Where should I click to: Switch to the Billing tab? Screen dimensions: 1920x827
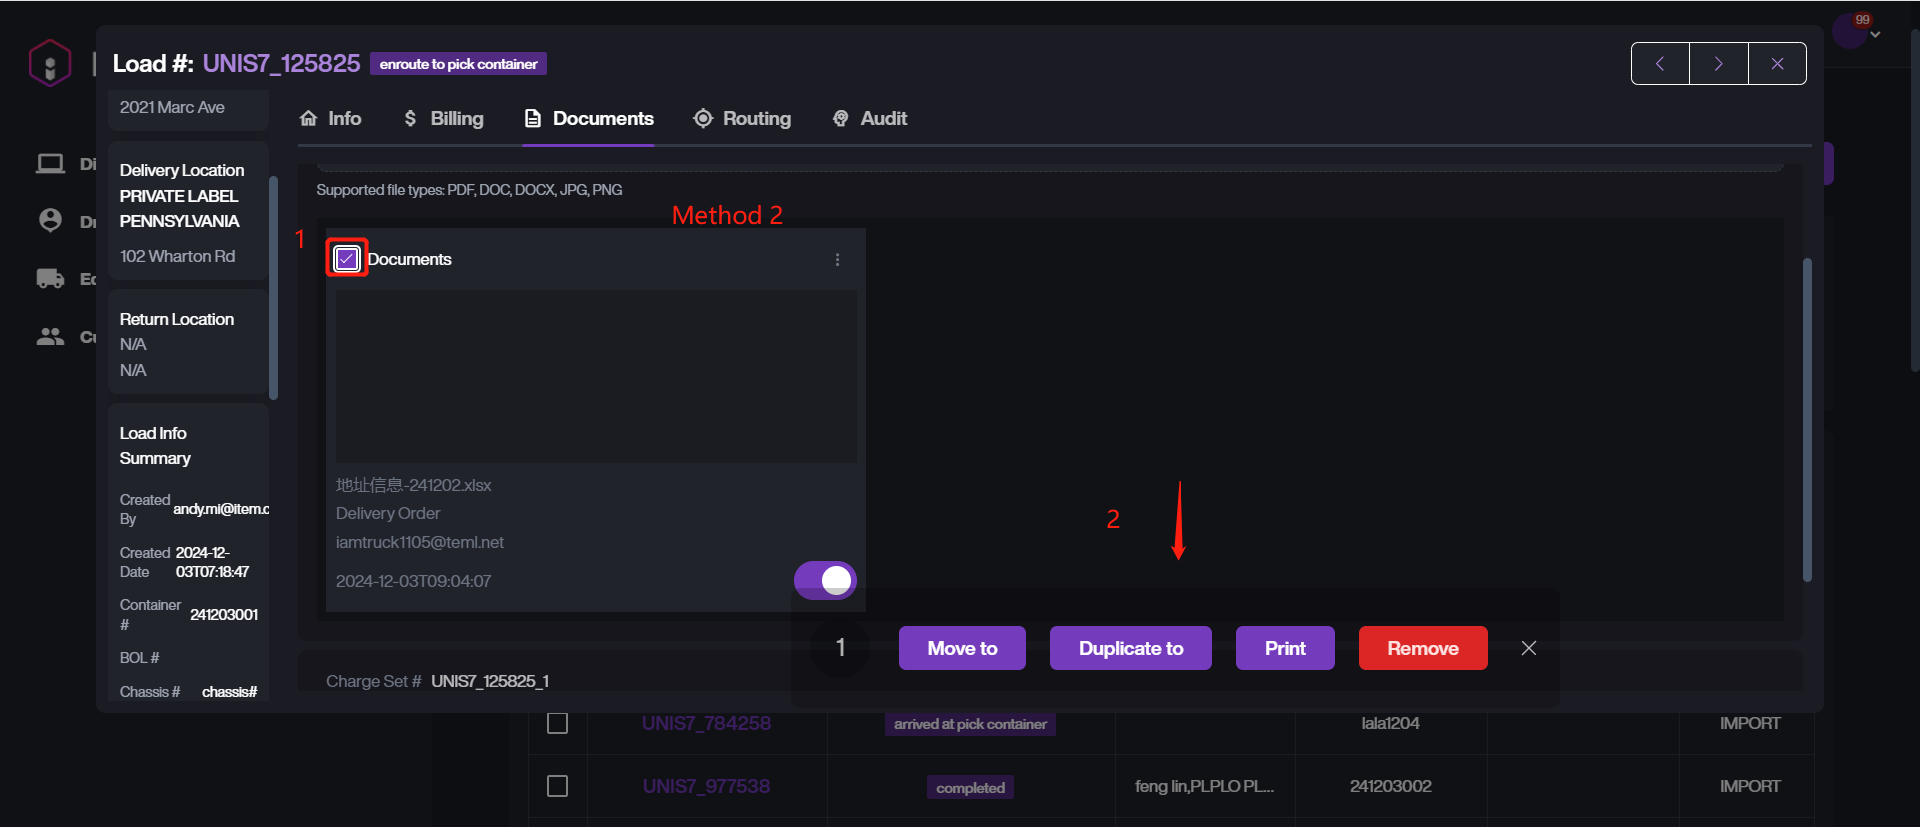[443, 118]
